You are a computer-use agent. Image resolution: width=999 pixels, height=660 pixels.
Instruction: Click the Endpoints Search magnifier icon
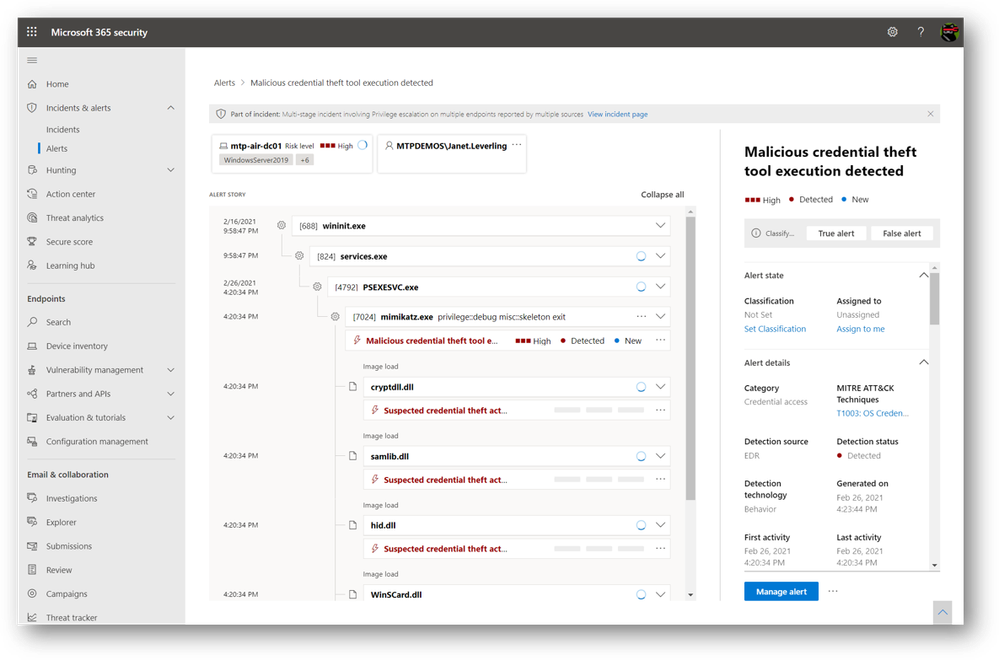pos(32,322)
